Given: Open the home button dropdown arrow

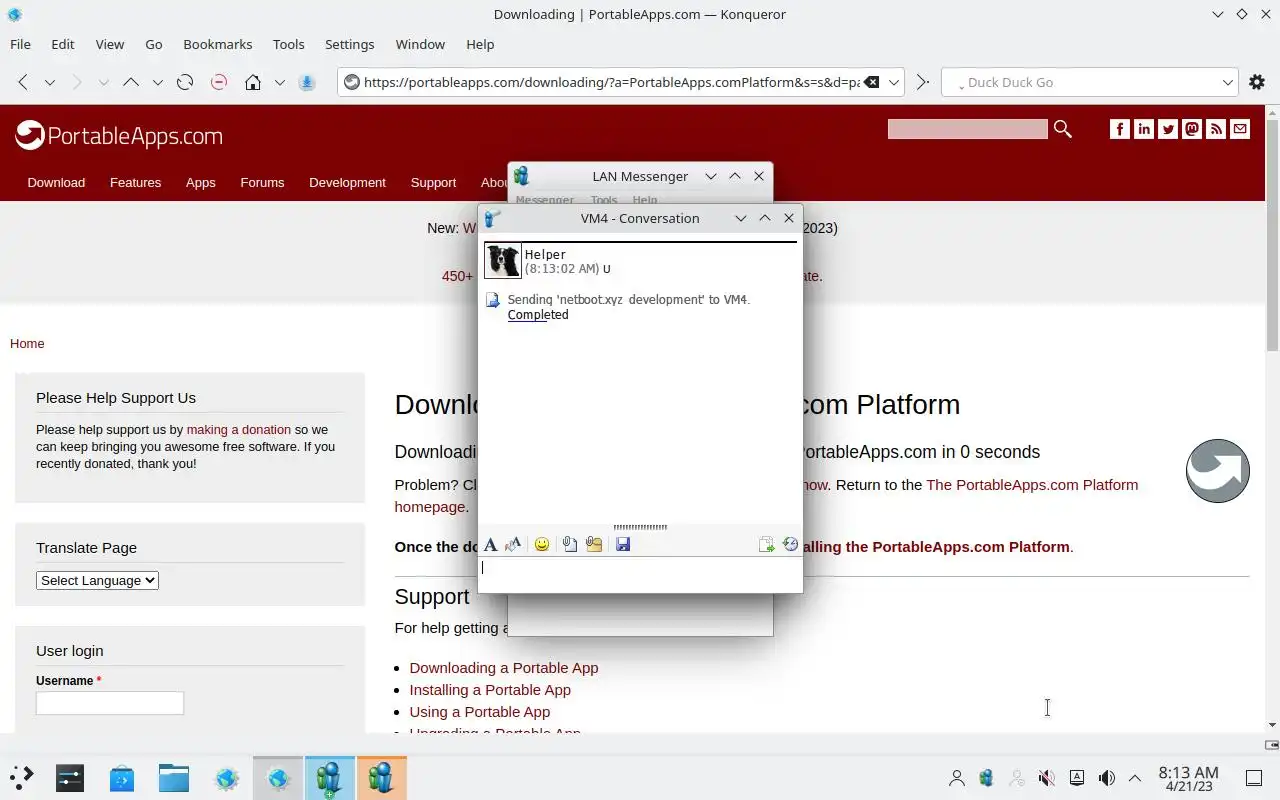Looking at the screenshot, I should tap(280, 82).
